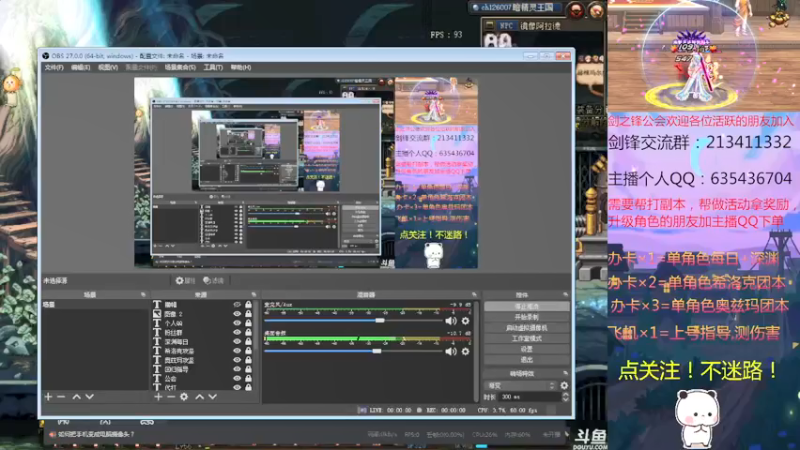This screenshot has height=450, width=800.
Task: Open the 文件(F) menu
Action: coord(54,67)
